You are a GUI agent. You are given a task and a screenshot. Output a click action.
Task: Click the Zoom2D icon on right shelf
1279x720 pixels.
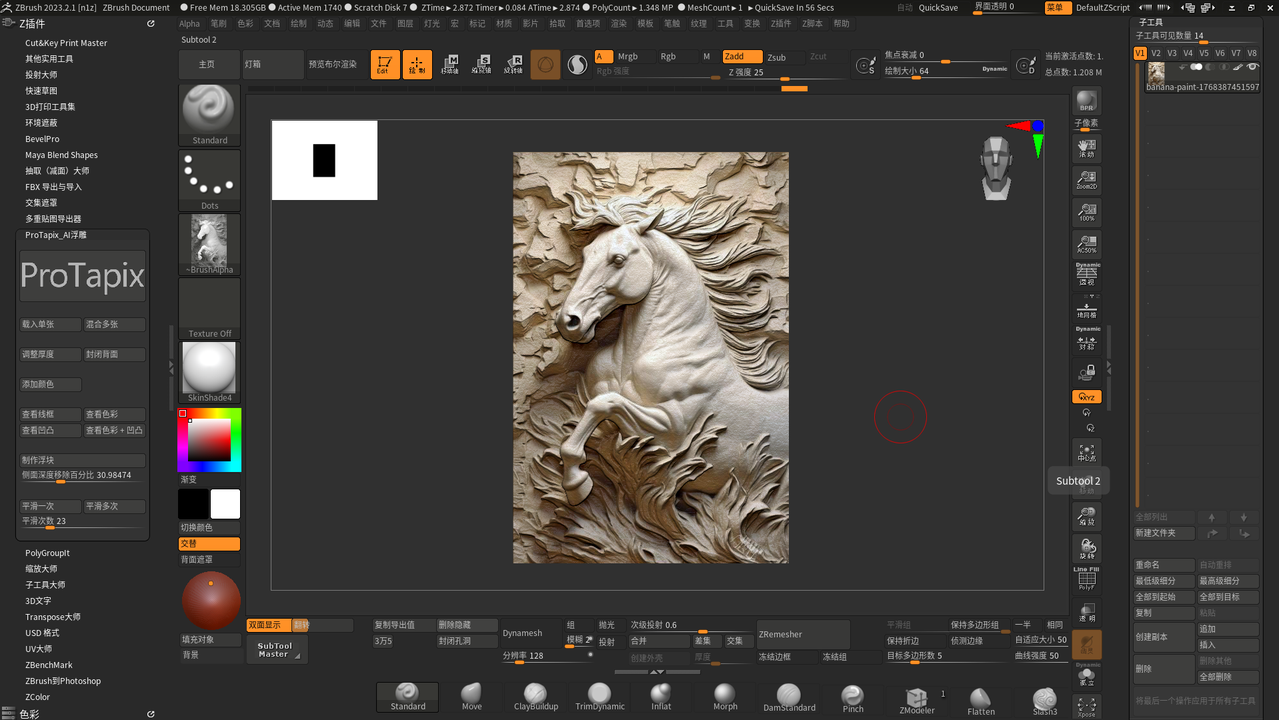coord(1086,178)
